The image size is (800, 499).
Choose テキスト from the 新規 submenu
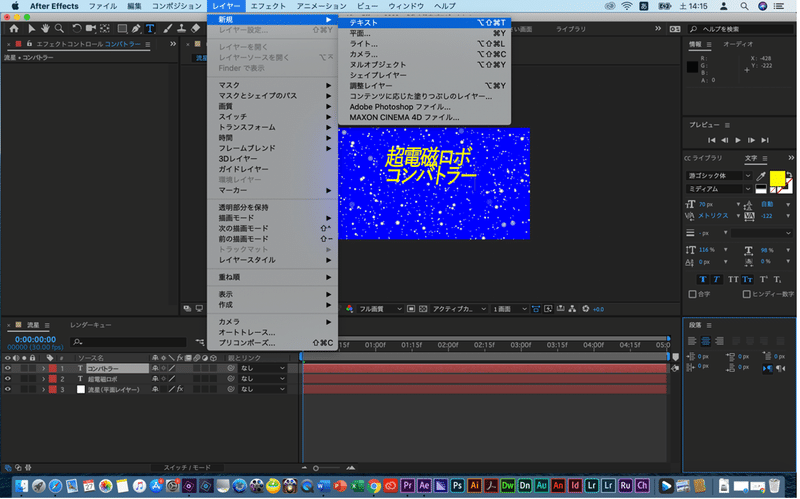pyautogui.click(x=424, y=23)
